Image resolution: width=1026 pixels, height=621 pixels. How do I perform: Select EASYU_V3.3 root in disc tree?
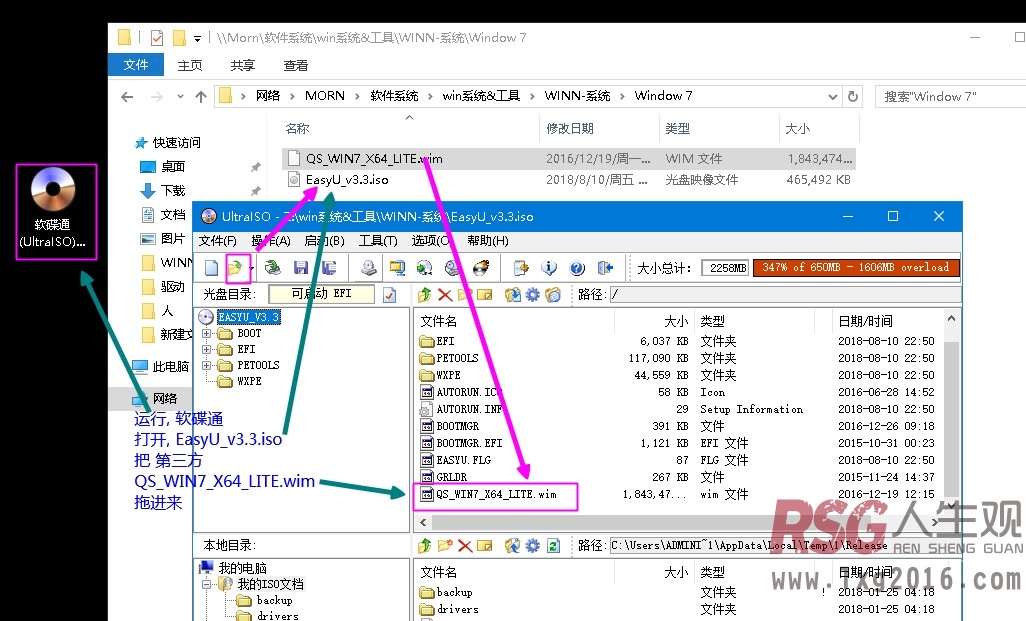pos(249,317)
